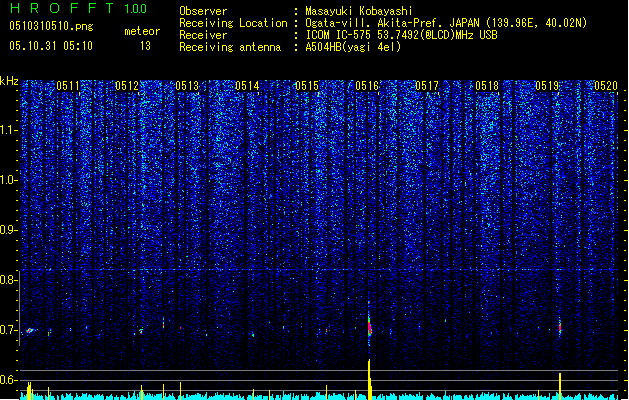Click the 1.1 kHz frequency label
Viewport: 629px width, 400px height.
[x=9, y=130]
